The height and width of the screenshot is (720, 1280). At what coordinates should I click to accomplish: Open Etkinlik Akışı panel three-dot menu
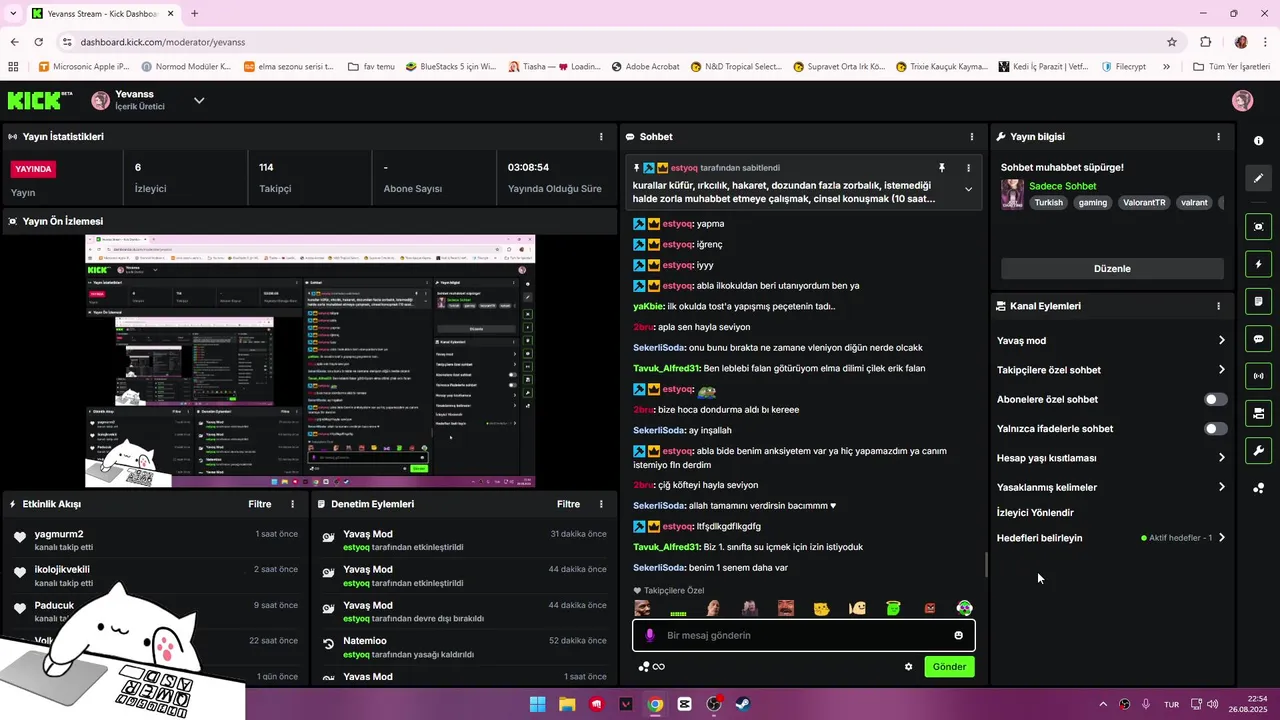tap(292, 504)
